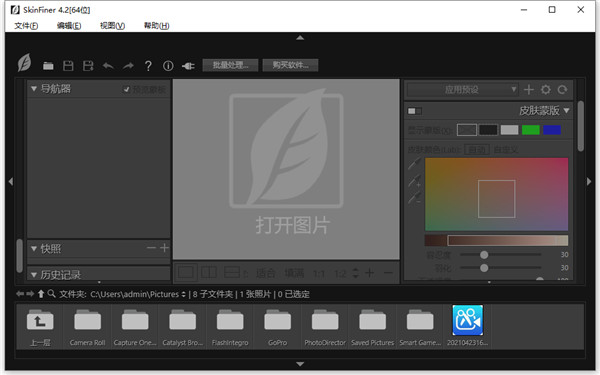The height and width of the screenshot is (375, 600).
Task: Reset settings with the circular arrow icon
Action: pos(562,90)
